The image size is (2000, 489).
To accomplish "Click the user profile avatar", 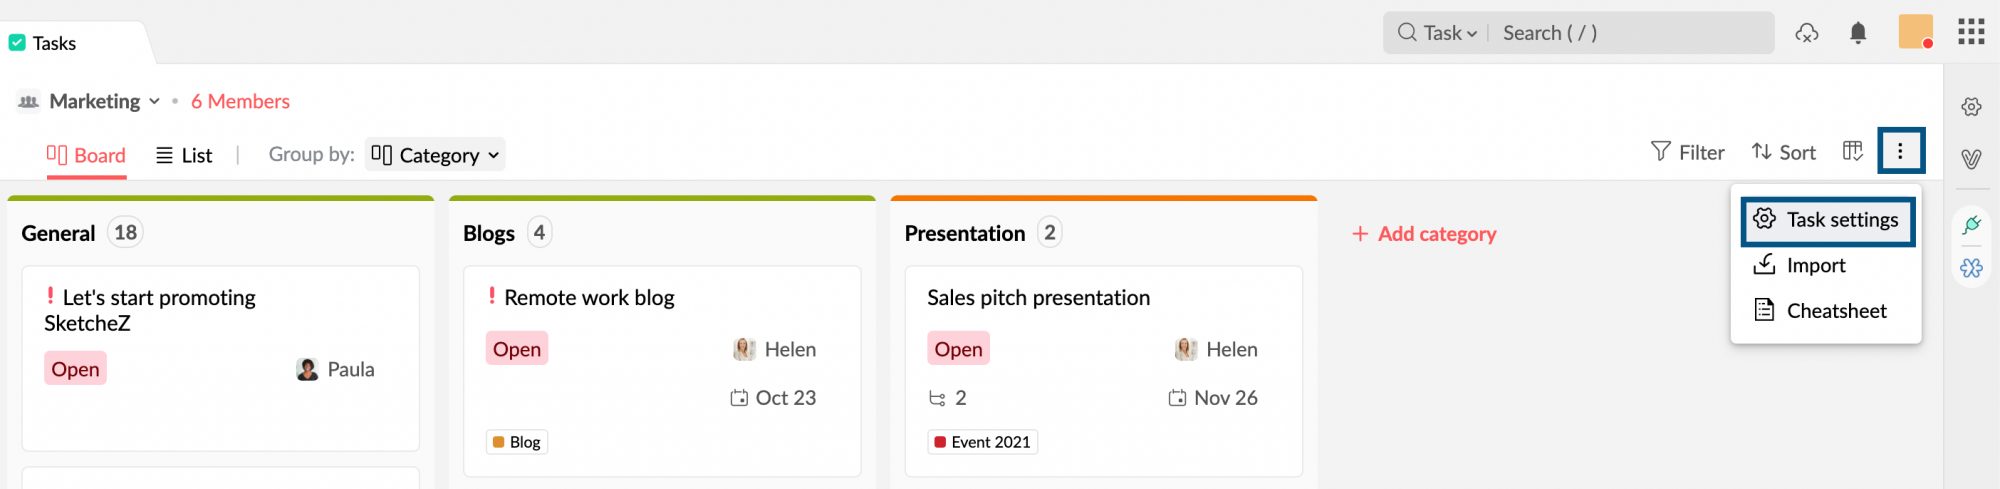I will coord(1915,32).
